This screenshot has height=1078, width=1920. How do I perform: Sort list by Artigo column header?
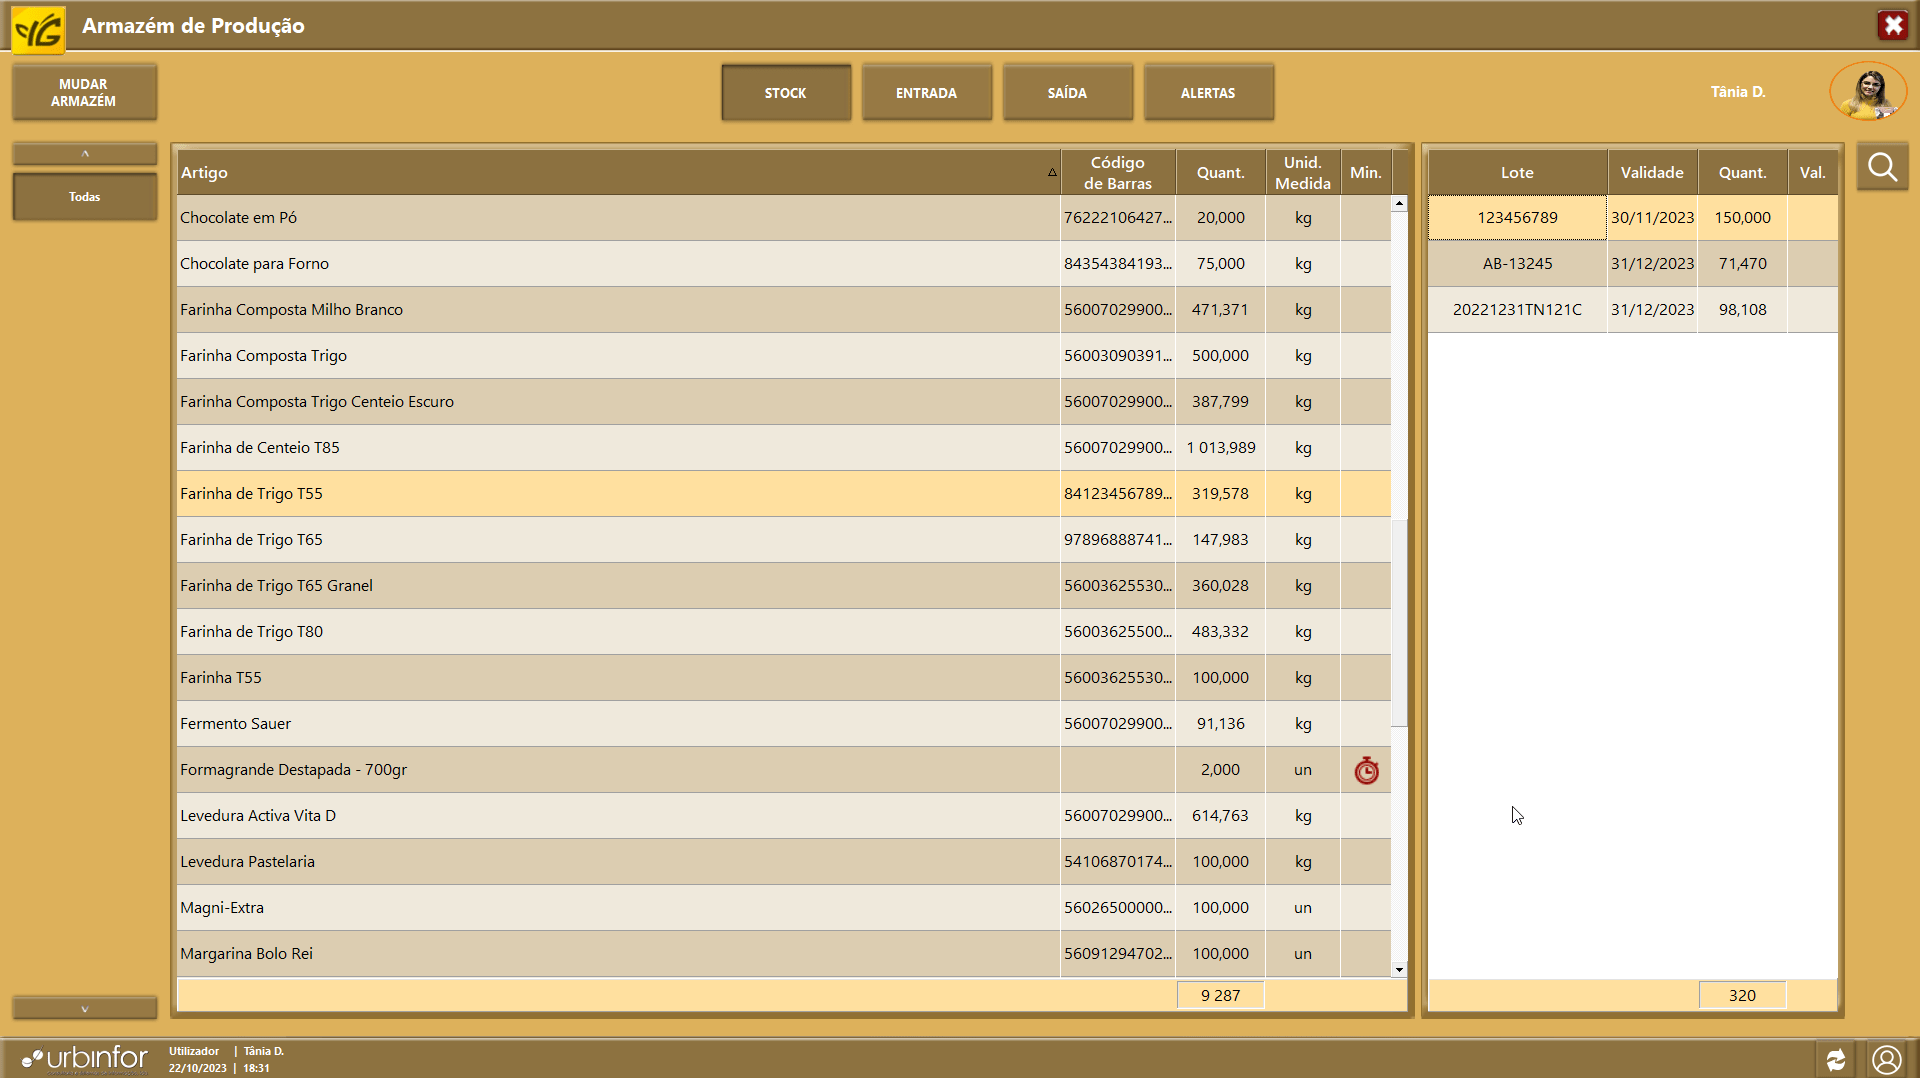616,172
